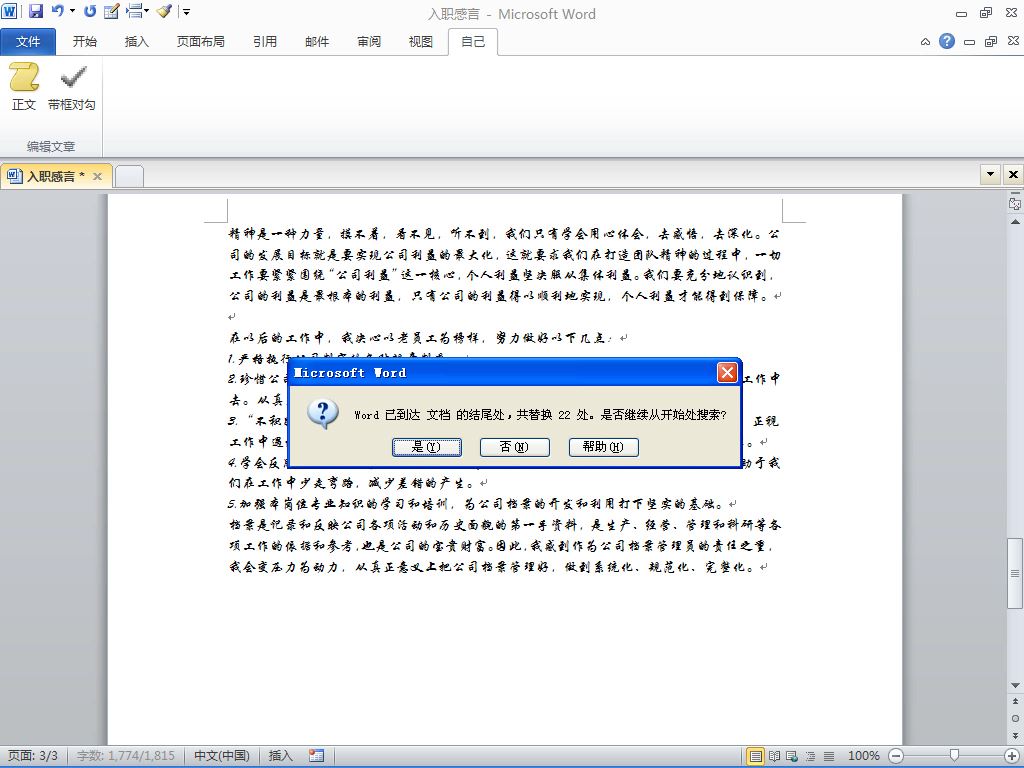Close the 入职感言 document tab

coord(97,176)
